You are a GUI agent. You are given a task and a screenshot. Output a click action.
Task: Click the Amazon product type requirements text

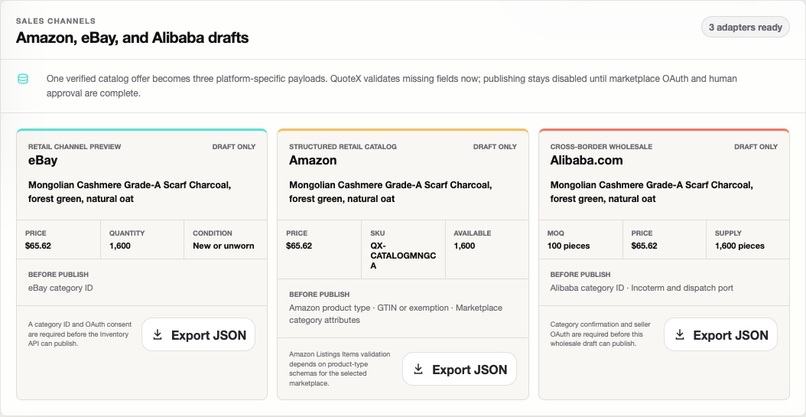click(x=395, y=314)
